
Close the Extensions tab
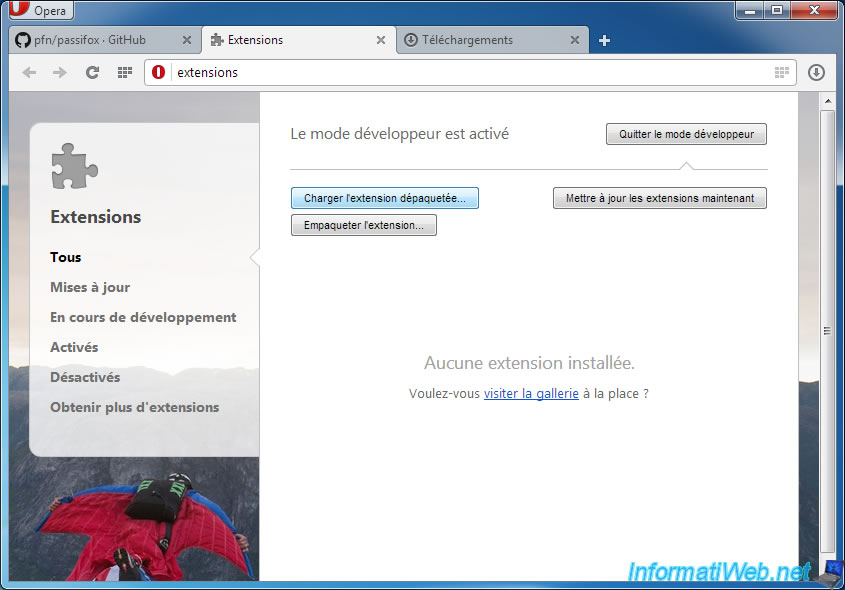tap(380, 40)
